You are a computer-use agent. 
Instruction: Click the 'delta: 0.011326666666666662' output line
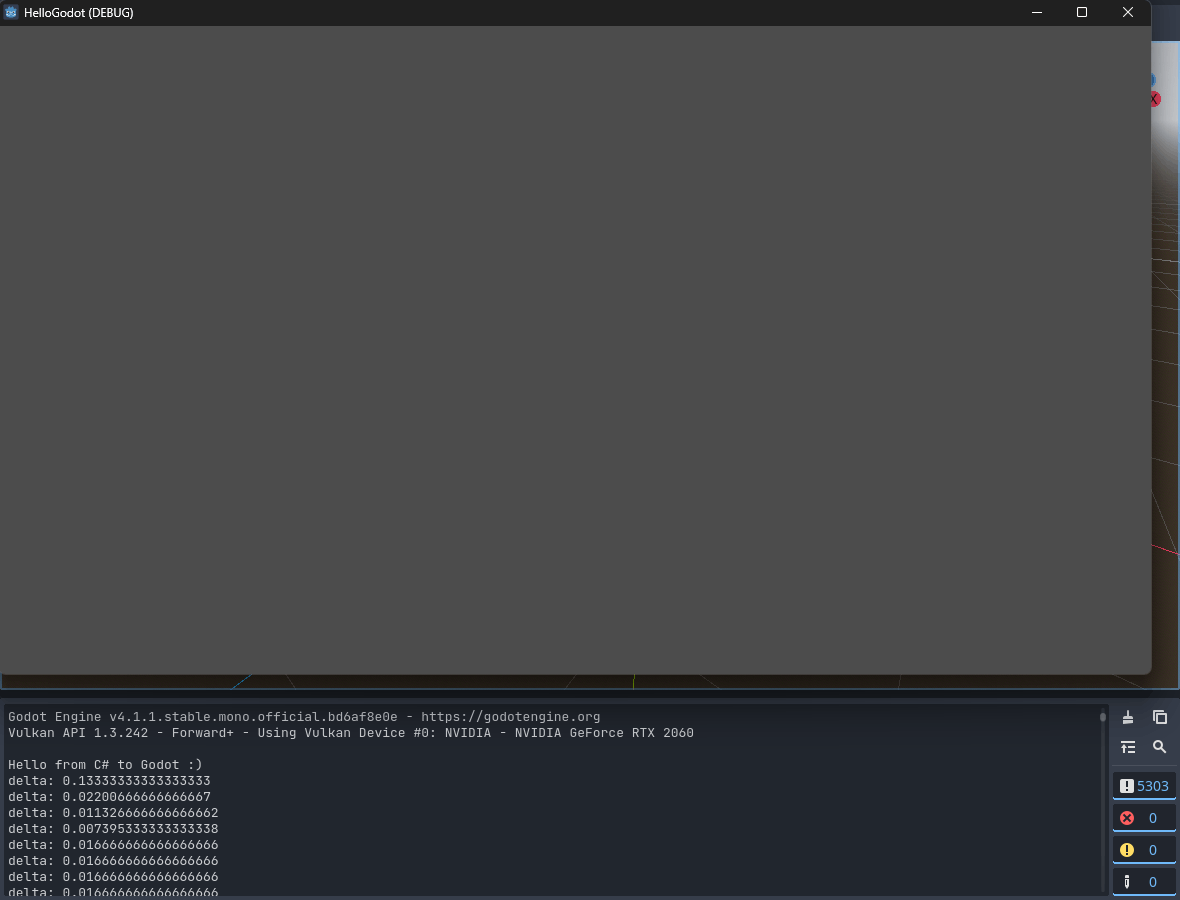[113, 813]
